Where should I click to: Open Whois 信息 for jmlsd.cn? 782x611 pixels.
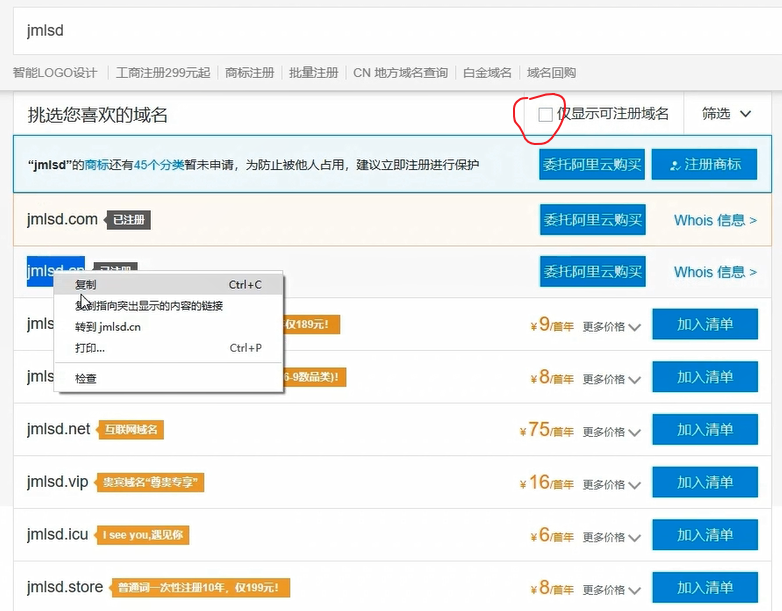[x=714, y=272]
